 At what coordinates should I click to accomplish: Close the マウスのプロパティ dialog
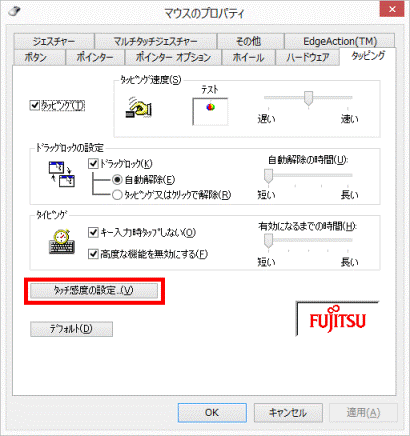(x=392, y=9)
